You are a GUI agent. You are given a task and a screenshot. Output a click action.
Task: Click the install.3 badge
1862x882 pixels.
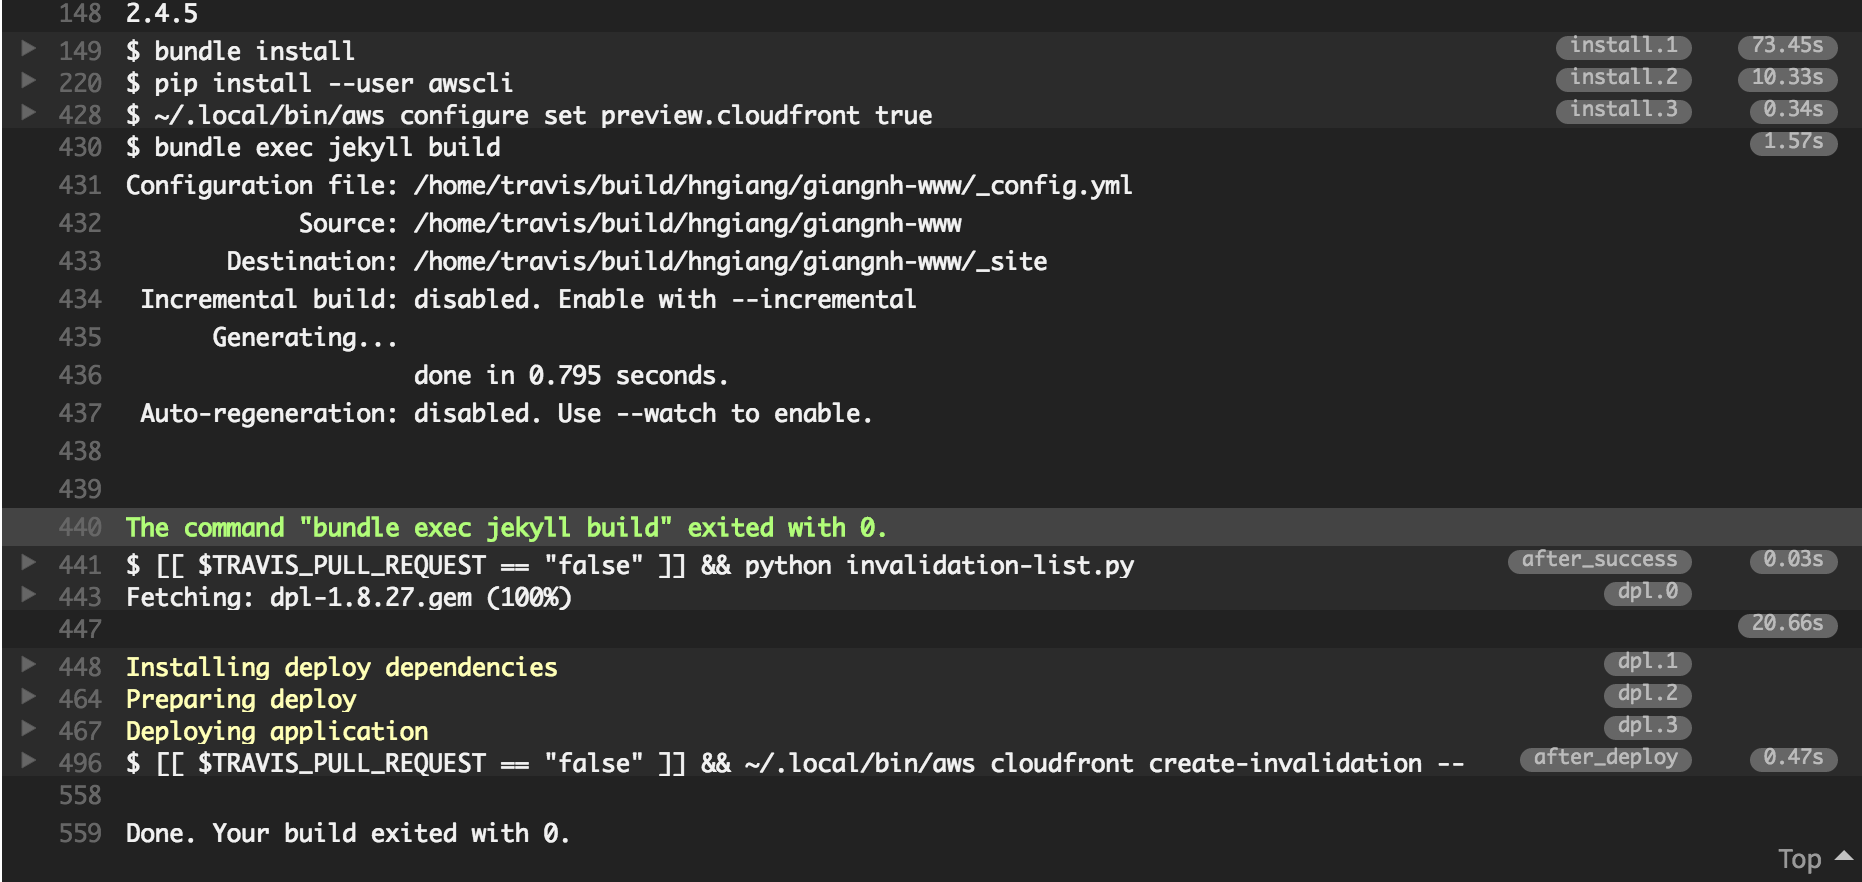click(1623, 110)
